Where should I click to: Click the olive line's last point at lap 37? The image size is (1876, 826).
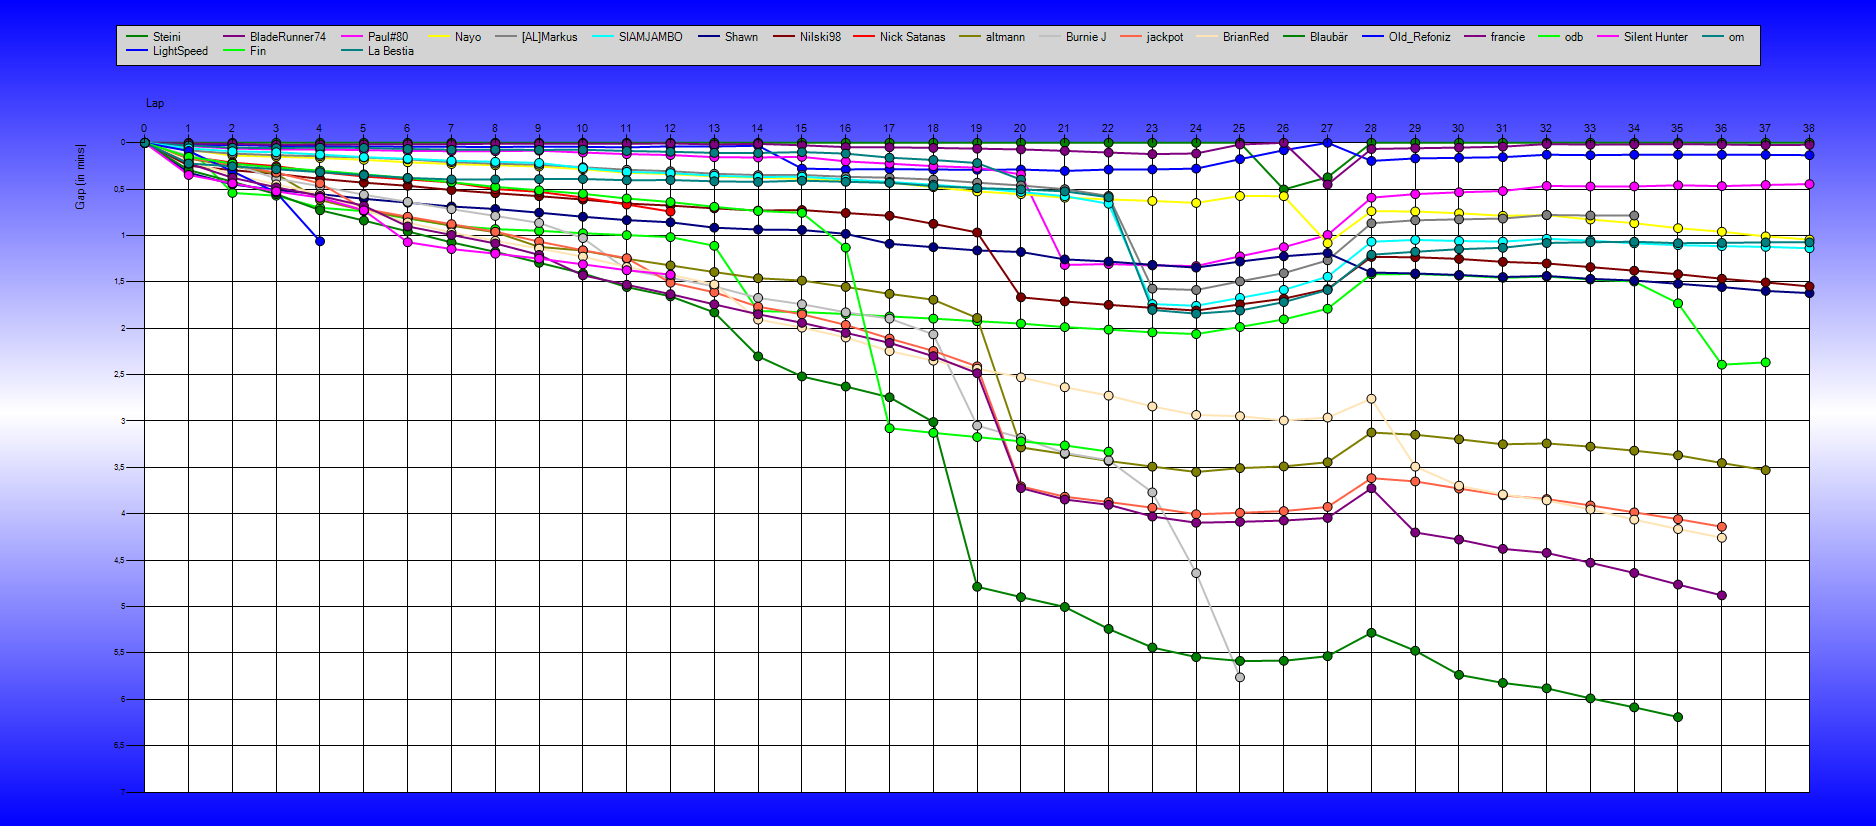(x=1765, y=470)
